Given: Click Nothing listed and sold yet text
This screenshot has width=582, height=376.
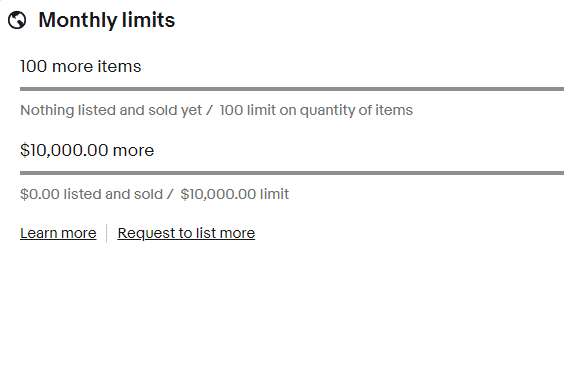Looking at the screenshot, I should tap(111, 110).
